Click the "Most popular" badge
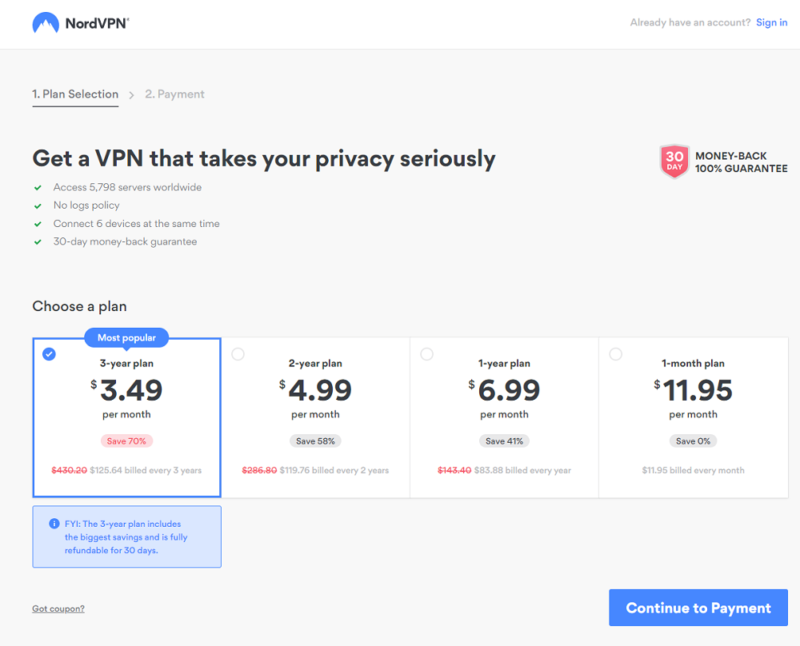This screenshot has width=800, height=646. (126, 337)
